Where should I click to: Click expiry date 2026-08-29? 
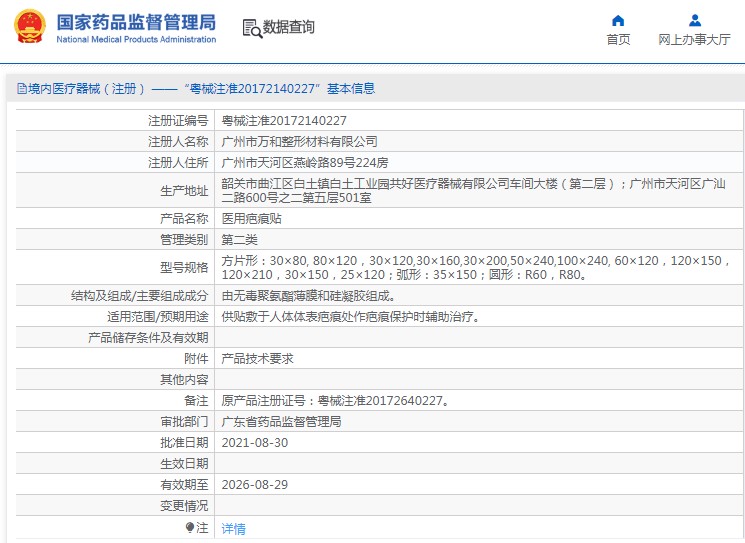(255, 485)
